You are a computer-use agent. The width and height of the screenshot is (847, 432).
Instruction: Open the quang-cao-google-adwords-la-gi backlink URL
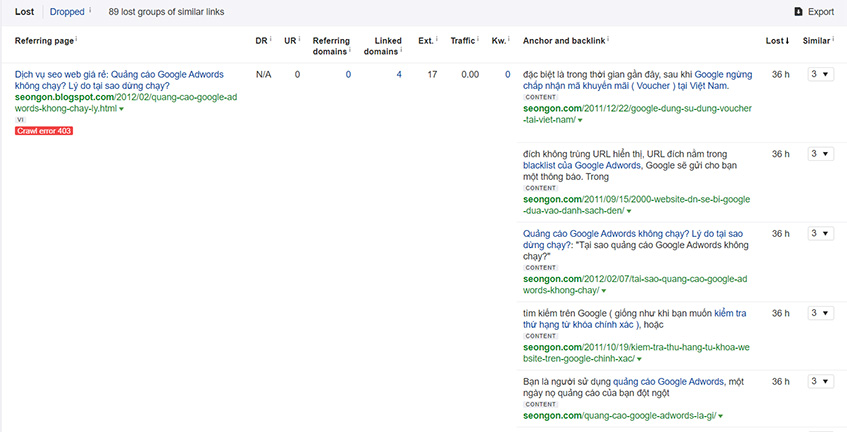620,416
